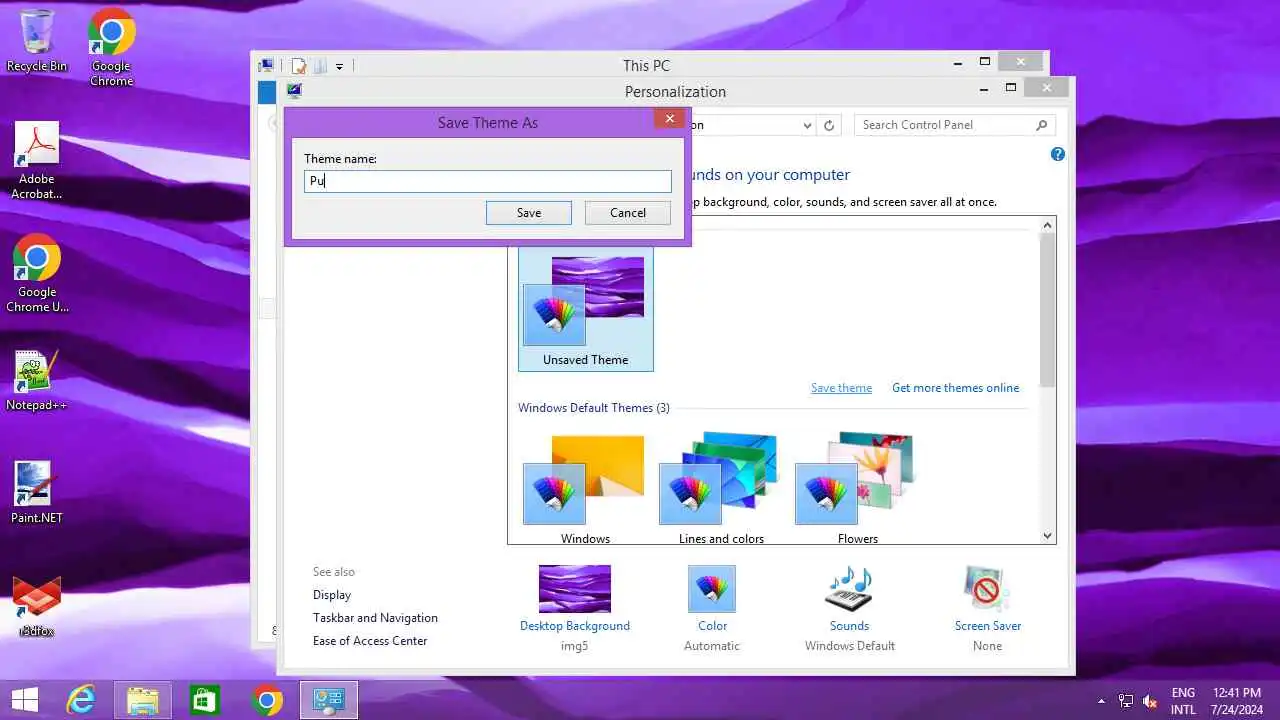Viewport: 1280px width, 720px height.
Task: Expand the address bar history dropdown
Action: (807, 125)
